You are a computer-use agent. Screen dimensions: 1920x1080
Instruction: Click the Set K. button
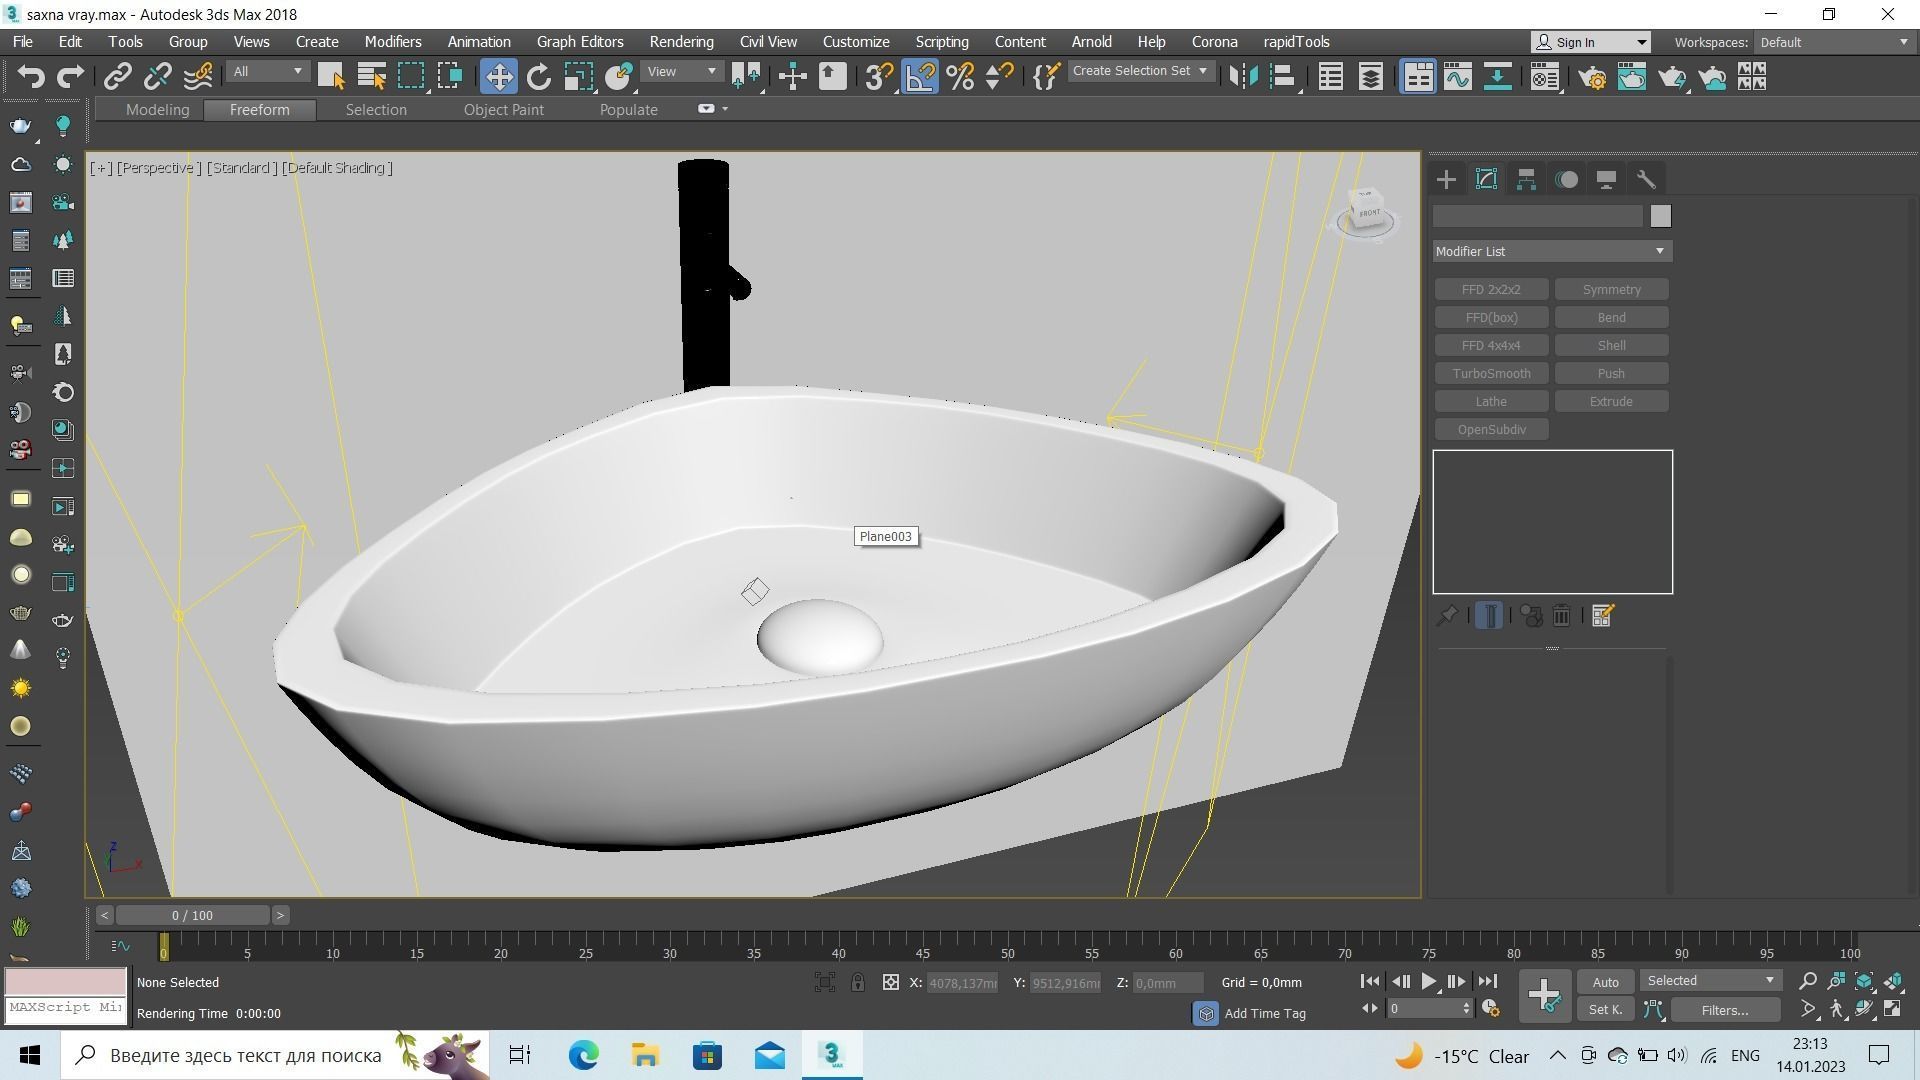click(1605, 1010)
